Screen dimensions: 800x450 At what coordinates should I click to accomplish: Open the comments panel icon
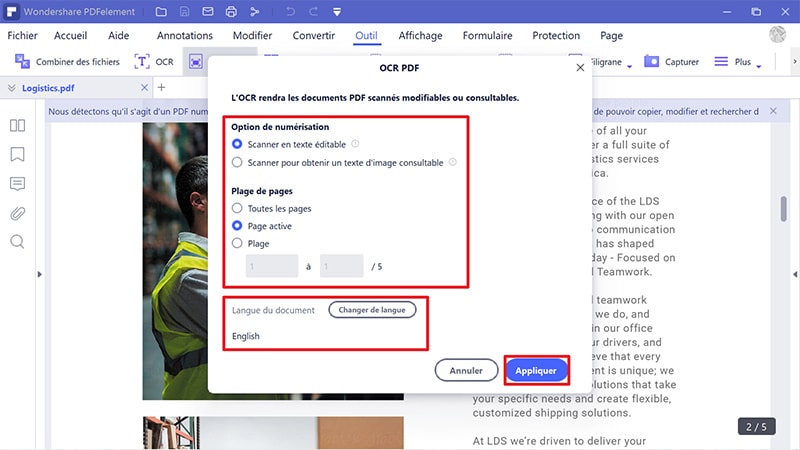pyautogui.click(x=17, y=184)
